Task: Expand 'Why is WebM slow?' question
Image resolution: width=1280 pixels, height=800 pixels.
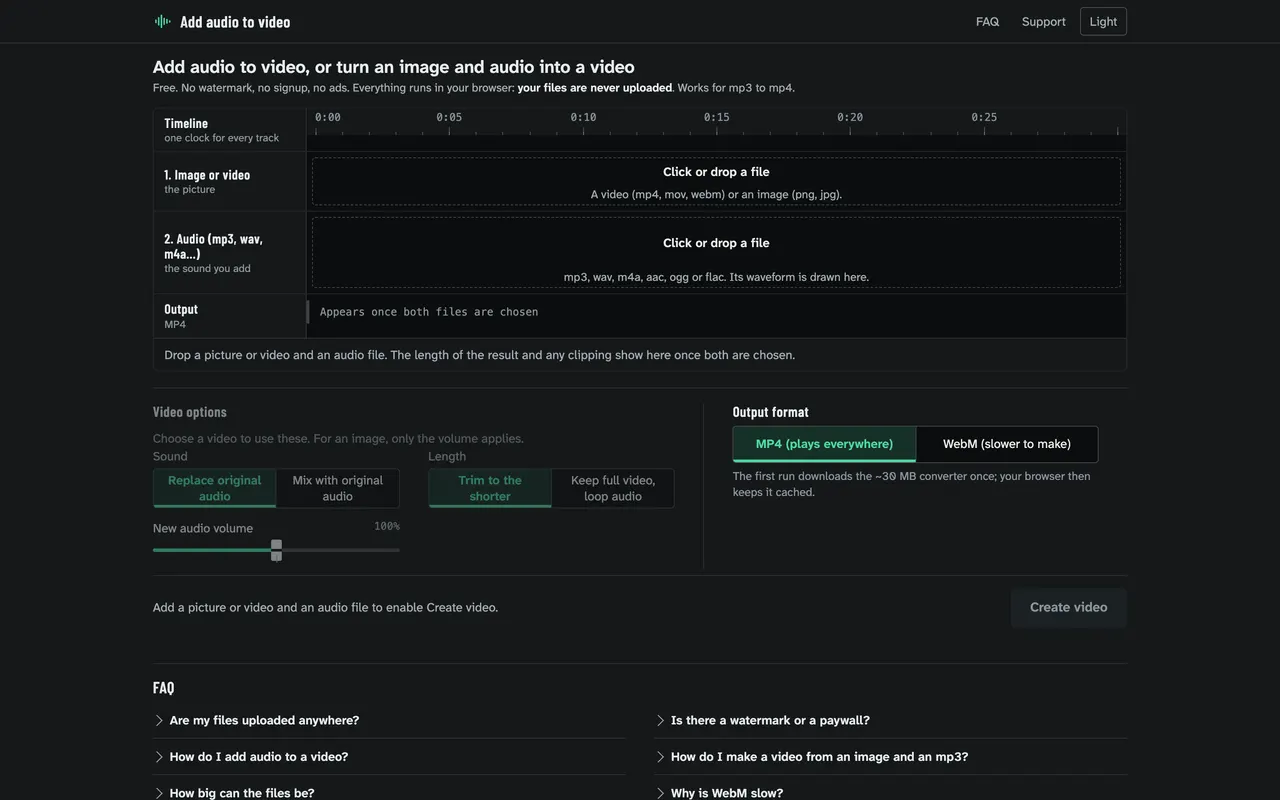Action: click(890, 793)
